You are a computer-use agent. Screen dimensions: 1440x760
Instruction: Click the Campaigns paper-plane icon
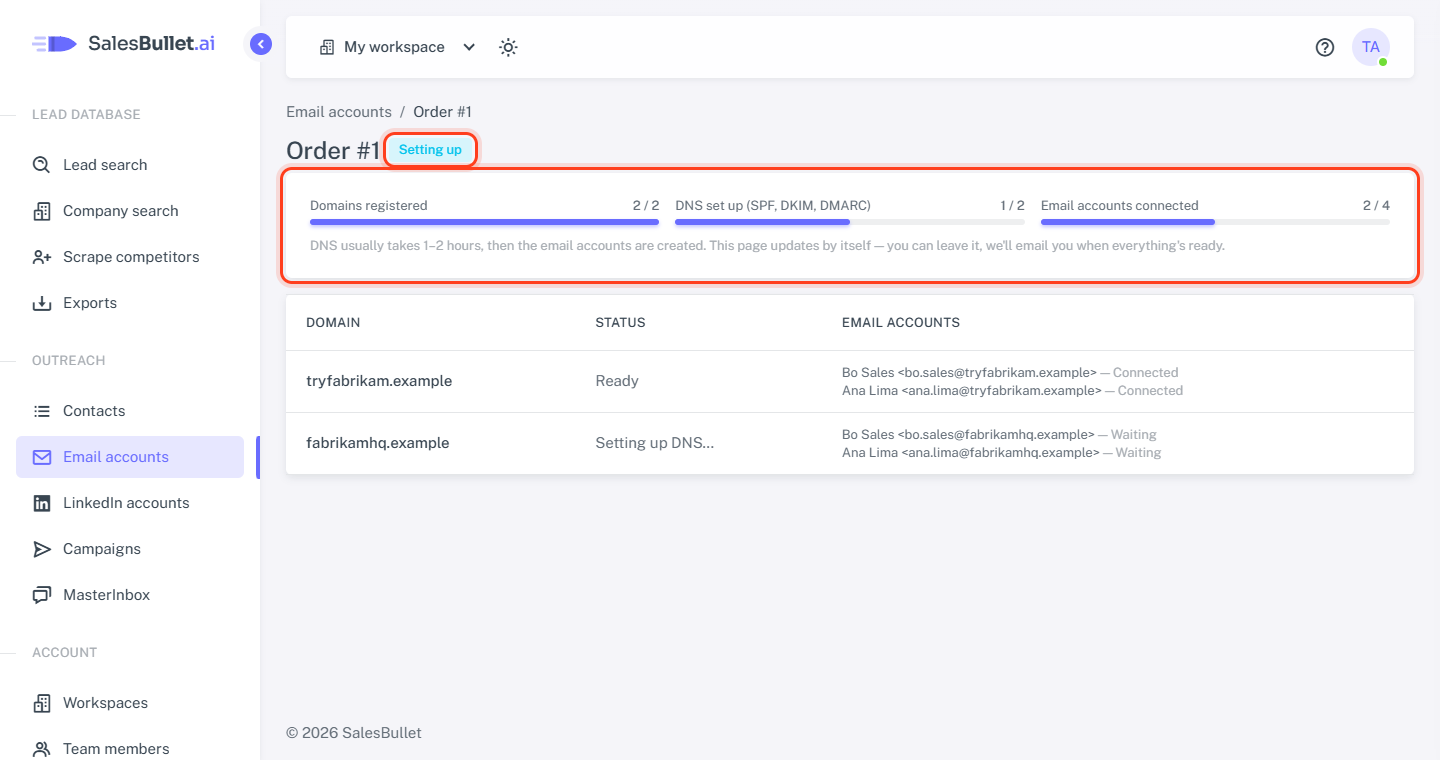coord(41,549)
